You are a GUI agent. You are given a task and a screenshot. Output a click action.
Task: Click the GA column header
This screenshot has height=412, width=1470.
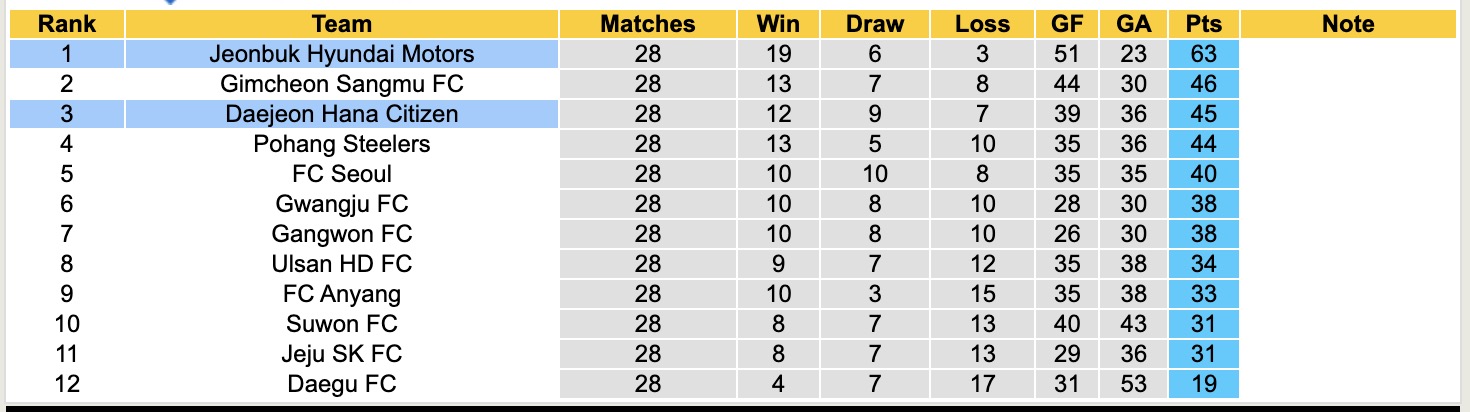coord(1134,24)
